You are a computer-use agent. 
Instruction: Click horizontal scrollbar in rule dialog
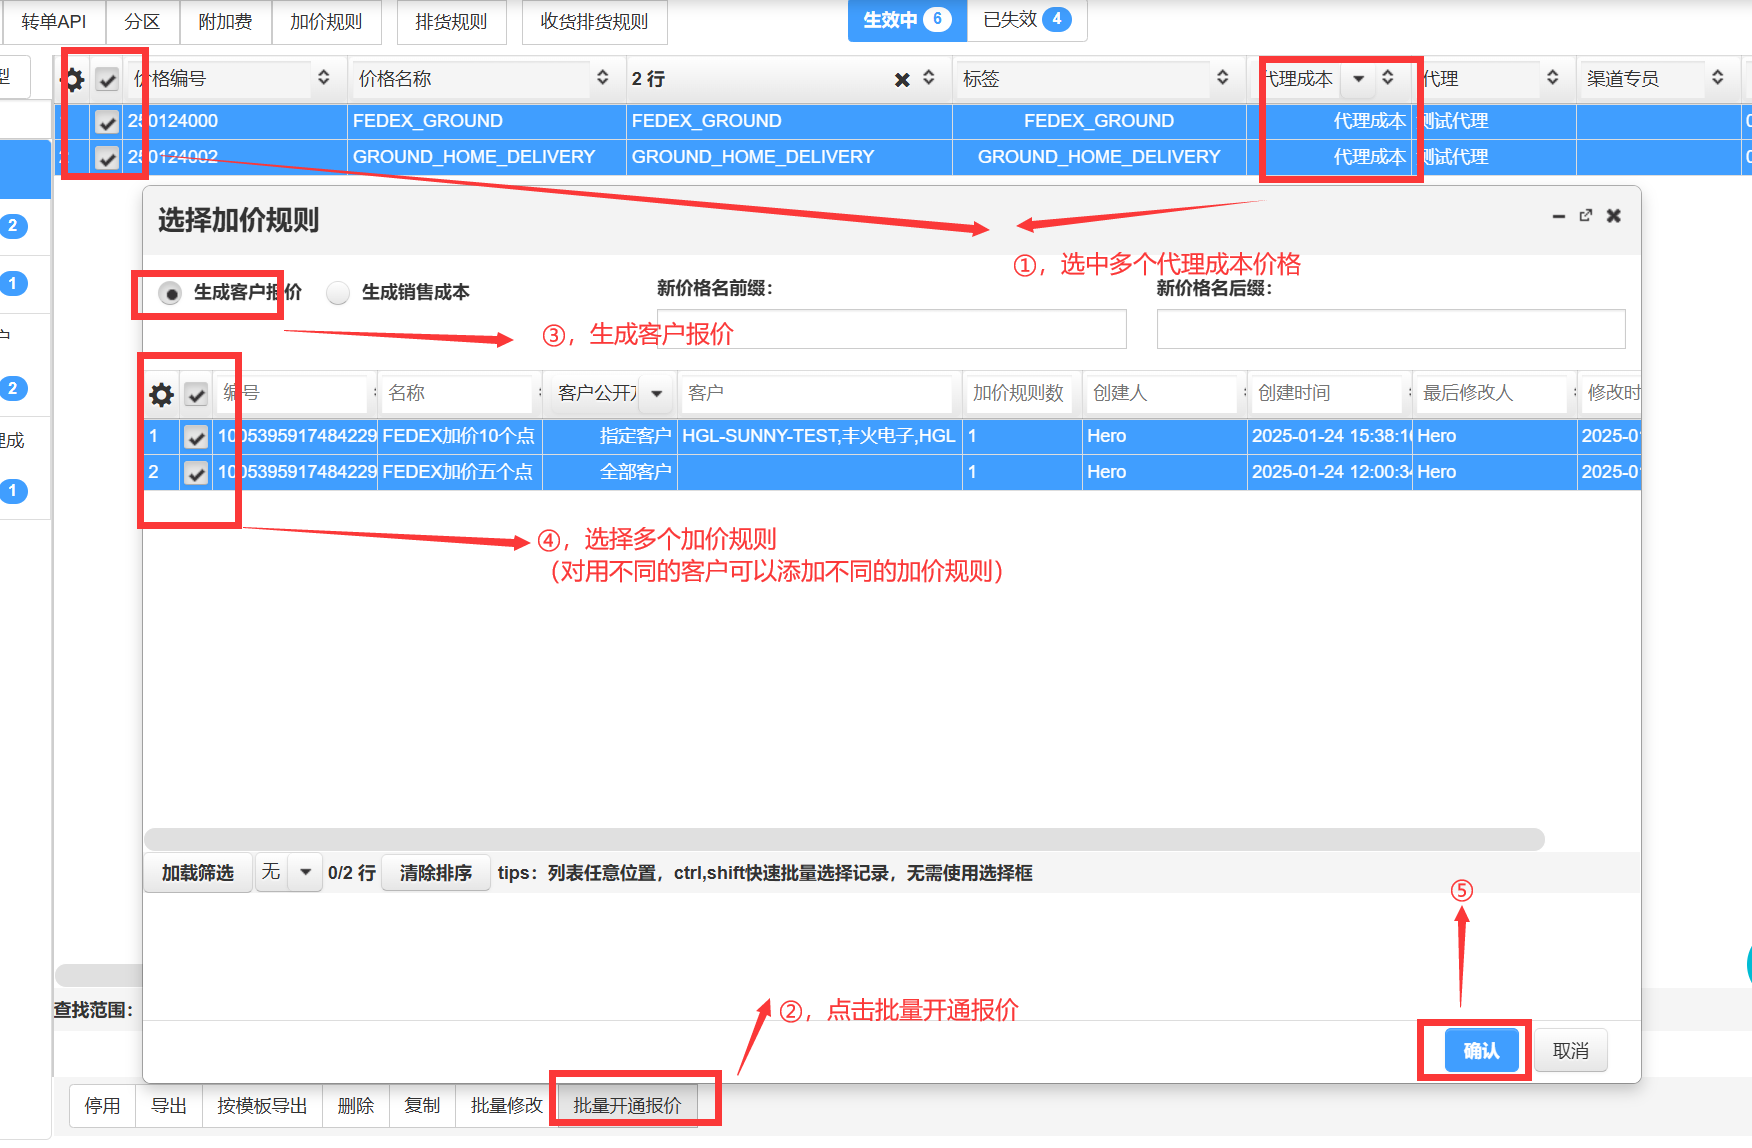tap(844, 839)
